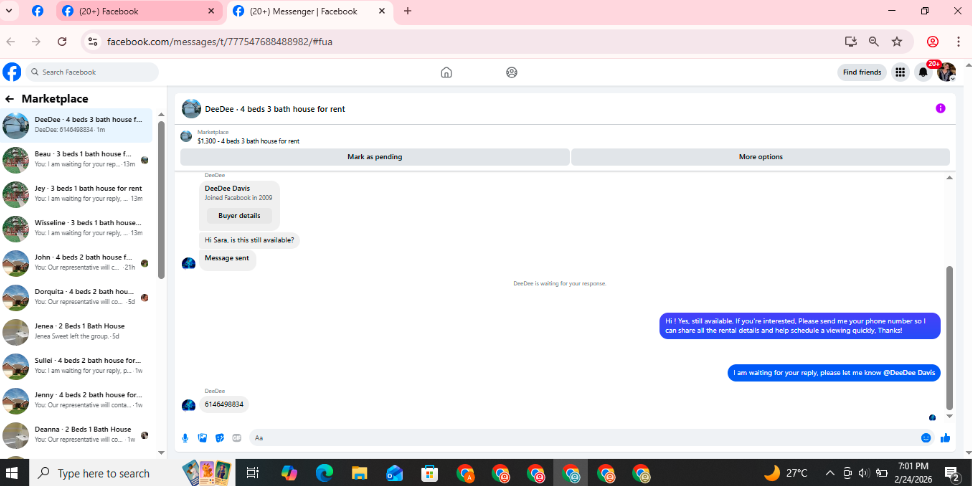
Task: Click the taskbar search box
Action: coord(104,474)
